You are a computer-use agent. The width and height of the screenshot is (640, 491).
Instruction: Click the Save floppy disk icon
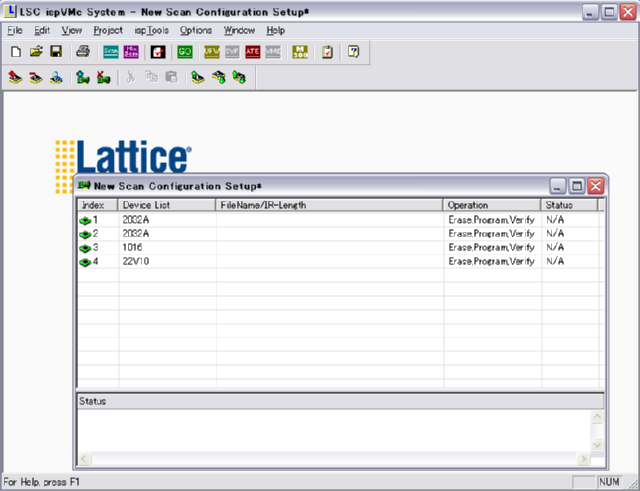[56, 52]
